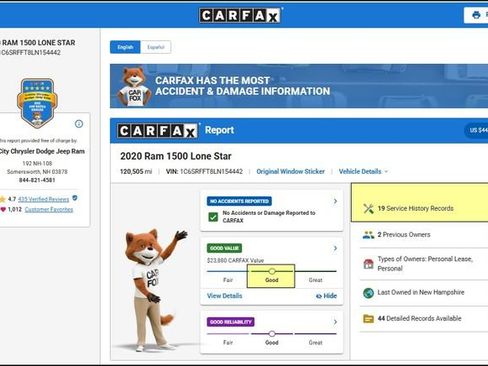Open 19 Service History Records
This screenshot has height=366, width=488.
[x=419, y=202]
